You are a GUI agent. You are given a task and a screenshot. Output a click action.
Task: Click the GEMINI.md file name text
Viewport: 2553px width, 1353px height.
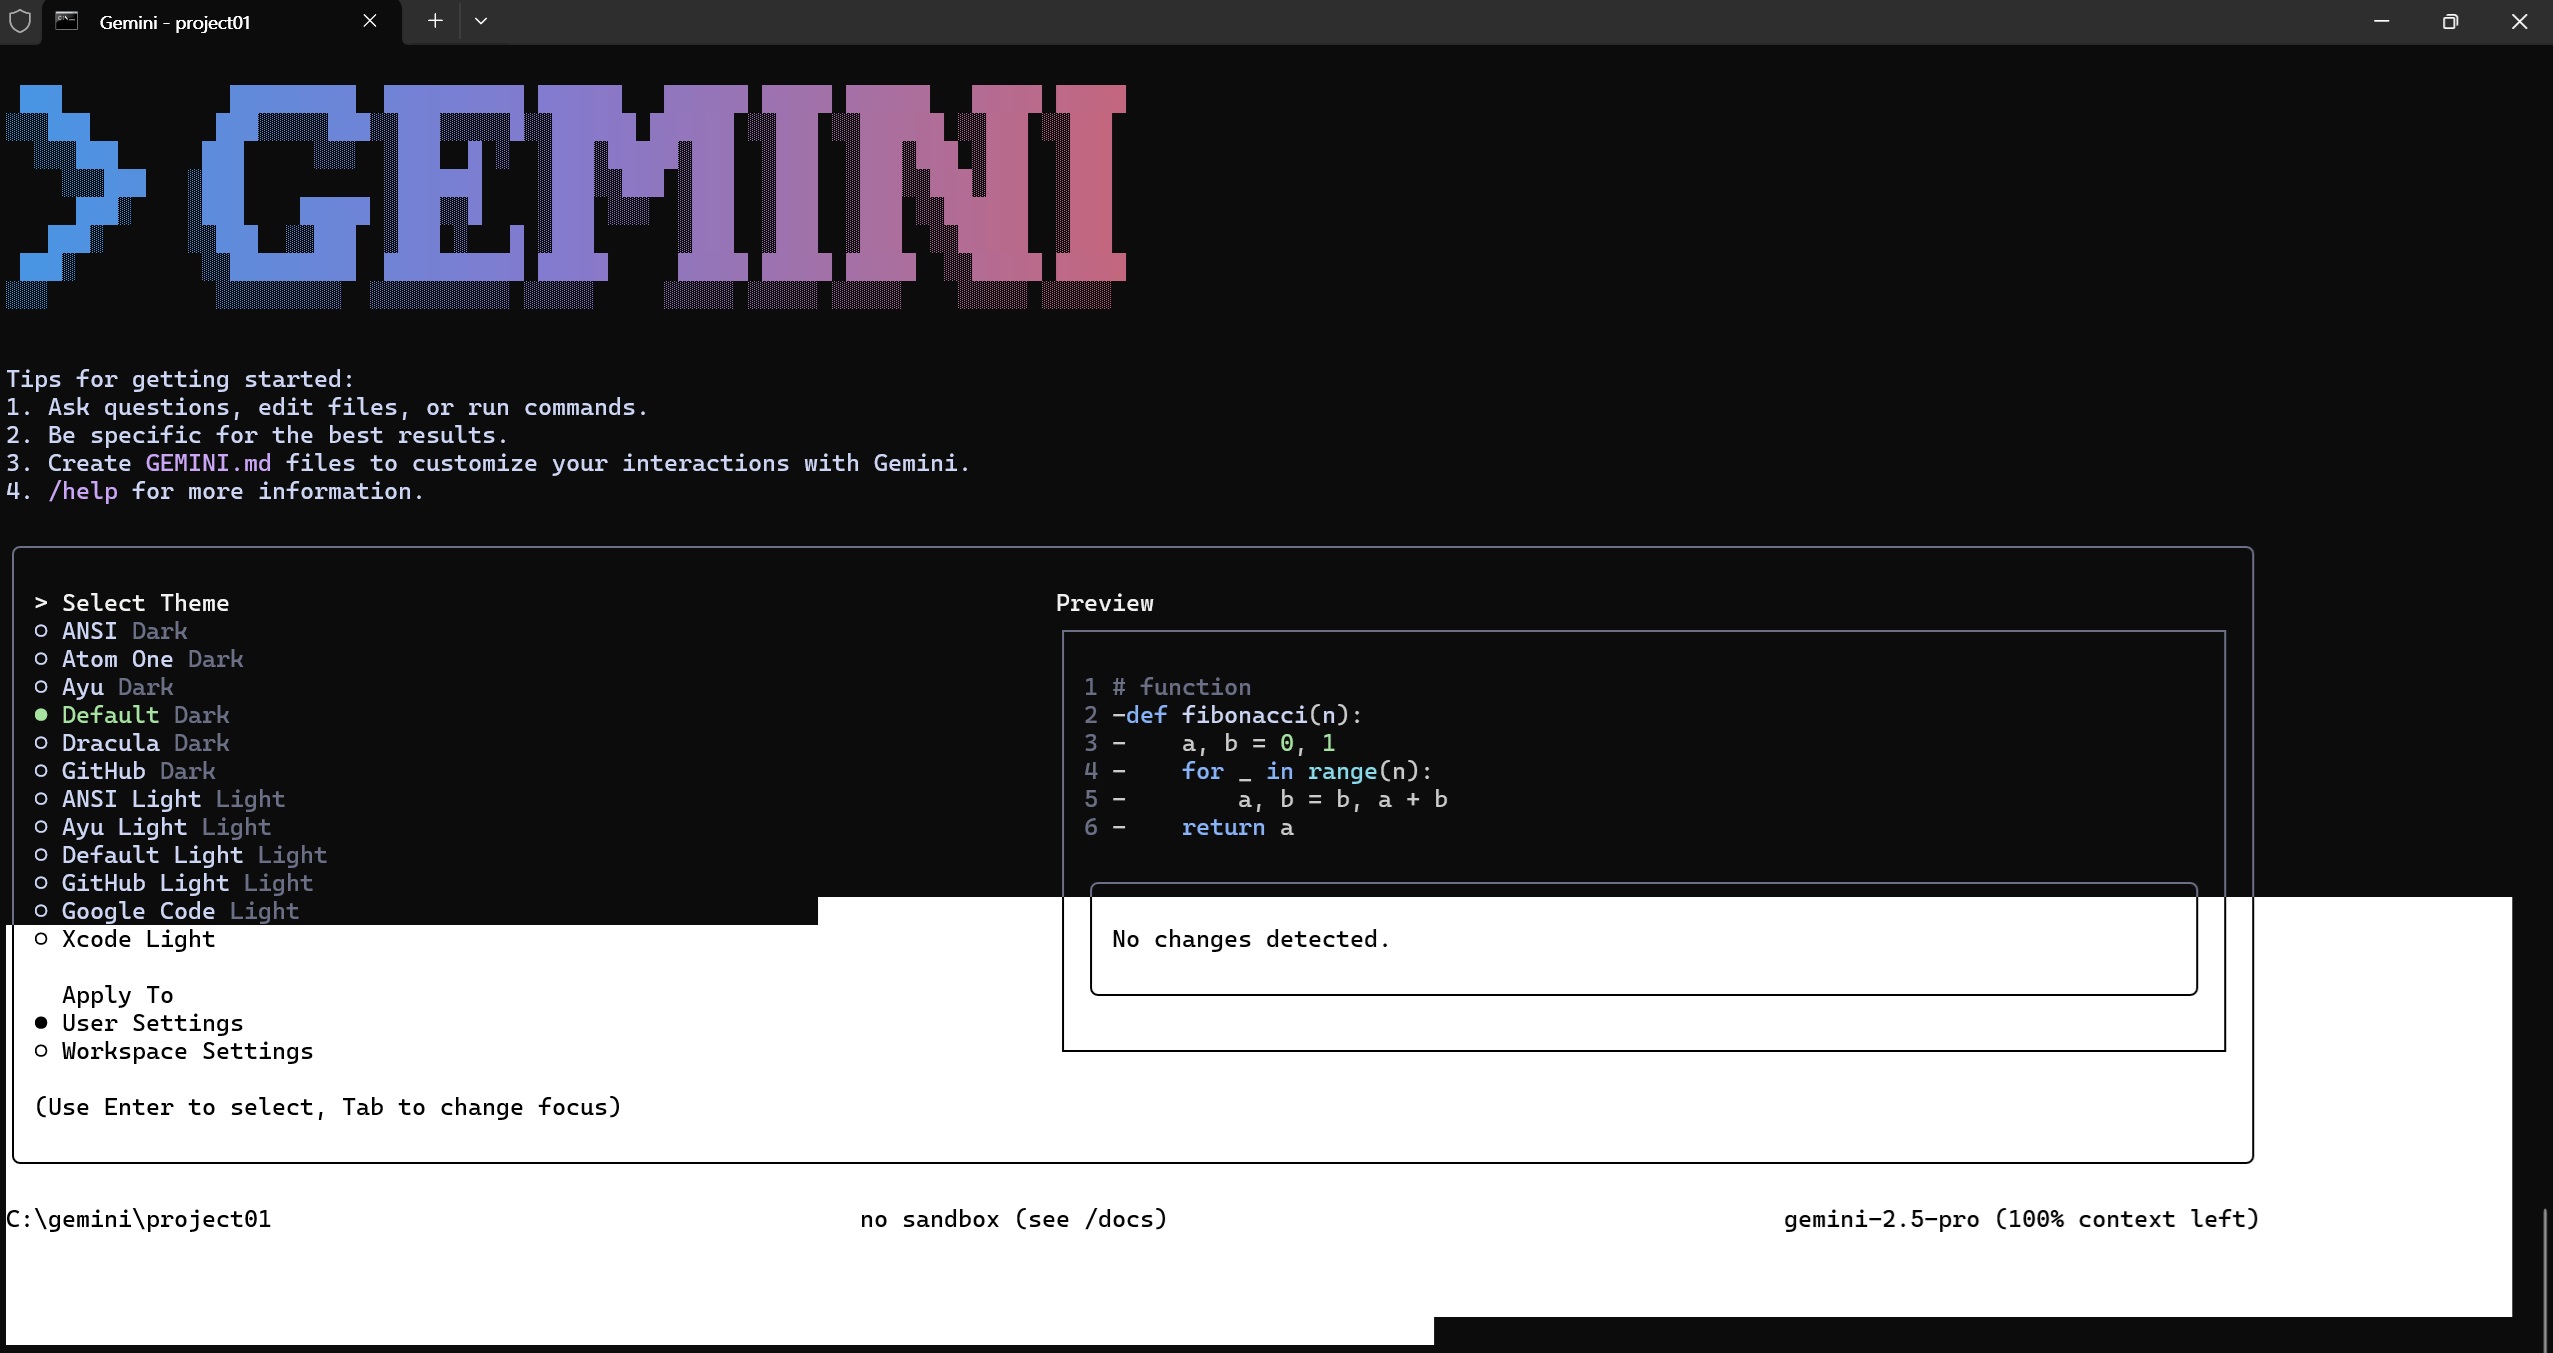pyautogui.click(x=208, y=463)
